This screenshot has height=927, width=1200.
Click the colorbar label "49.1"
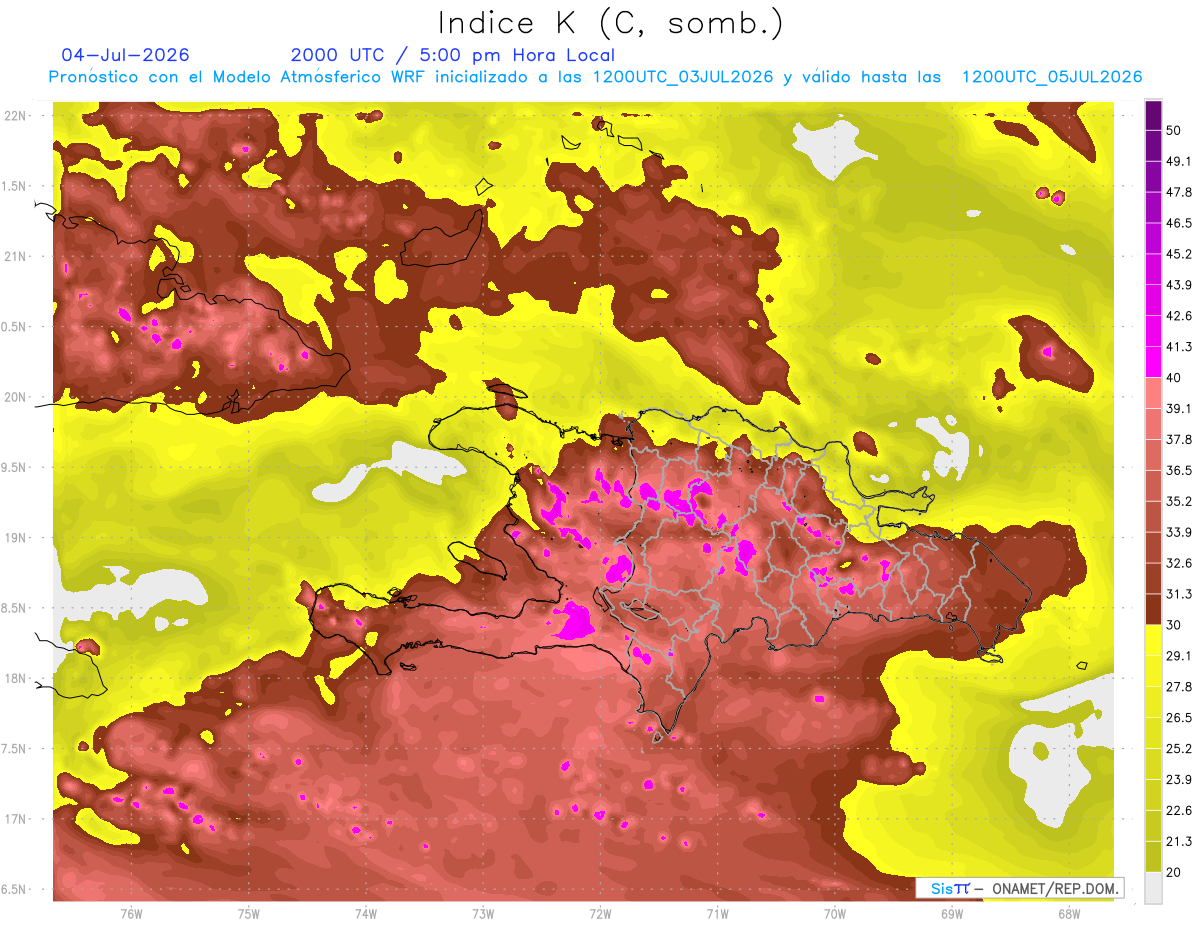[x=1179, y=161]
